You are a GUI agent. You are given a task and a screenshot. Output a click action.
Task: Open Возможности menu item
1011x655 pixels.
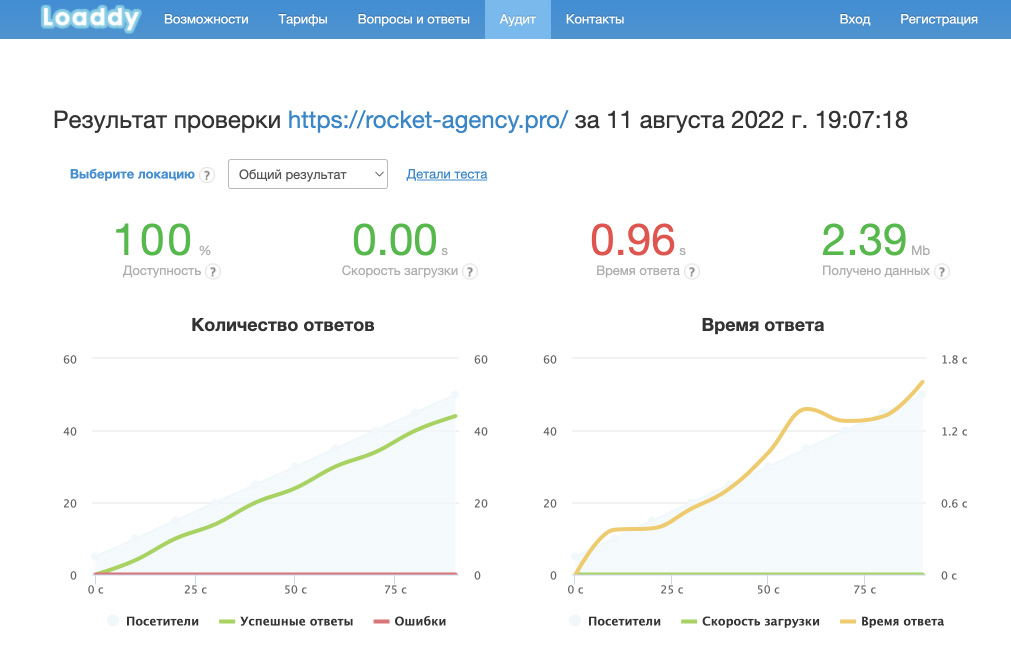pos(206,19)
